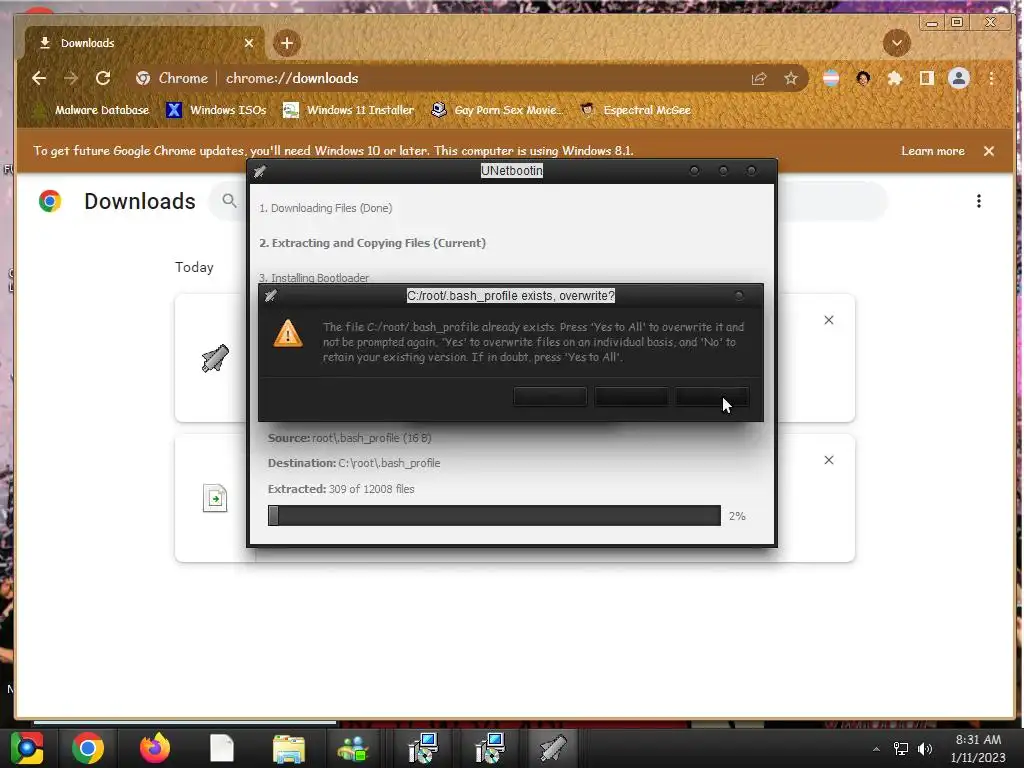Click the overwrite dialog title bar icon

pos(271,296)
